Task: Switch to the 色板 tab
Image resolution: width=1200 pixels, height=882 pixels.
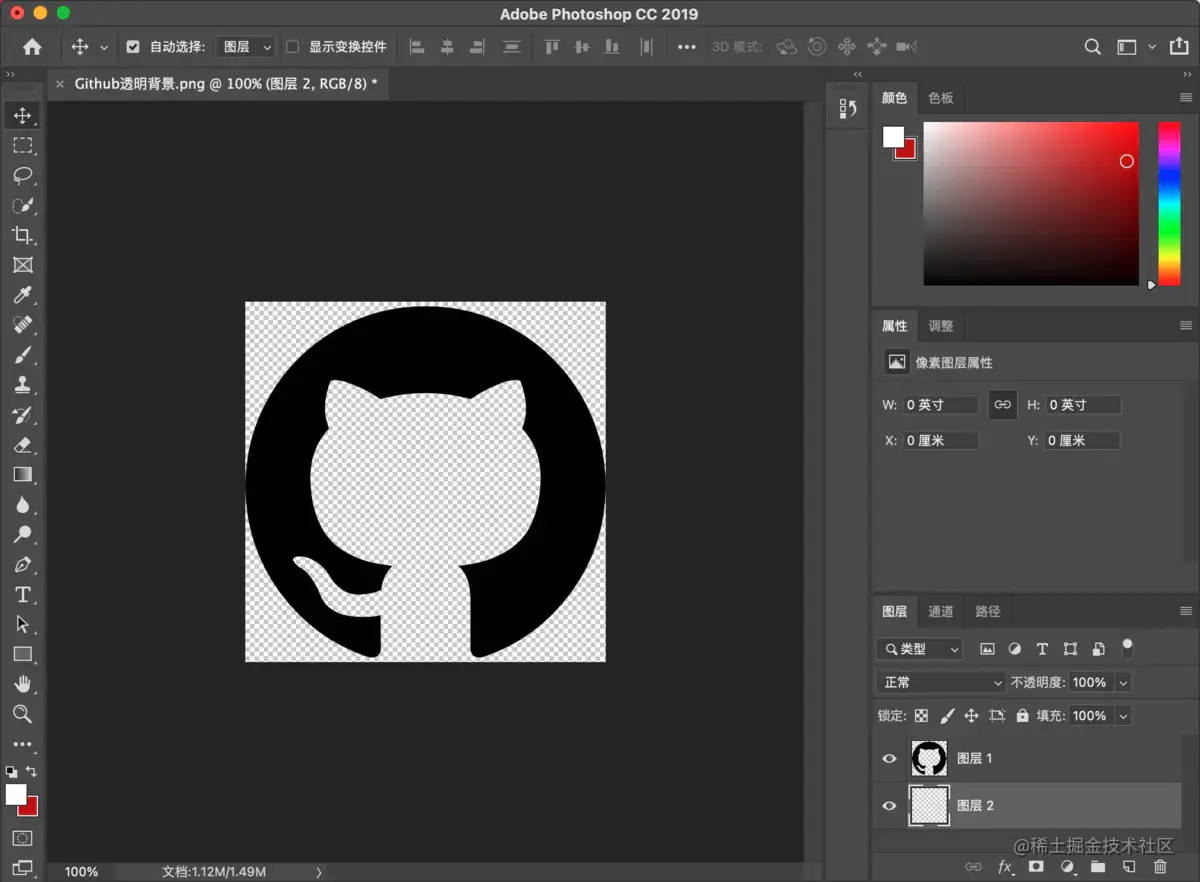Action: (940, 98)
